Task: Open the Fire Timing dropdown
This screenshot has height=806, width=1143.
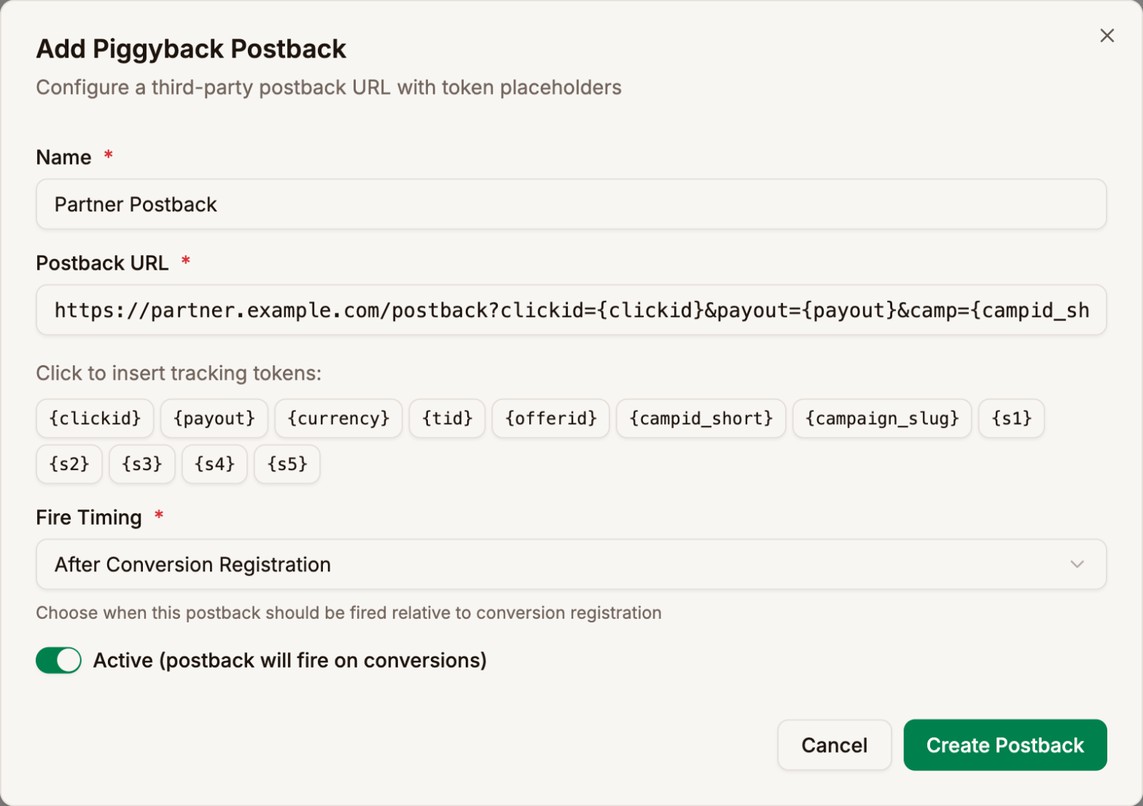Action: pyautogui.click(x=571, y=564)
